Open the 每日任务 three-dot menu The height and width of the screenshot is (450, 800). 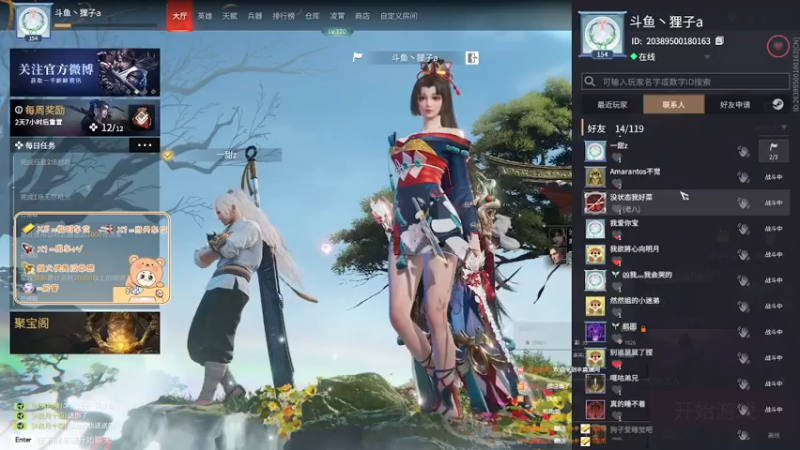point(144,145)
